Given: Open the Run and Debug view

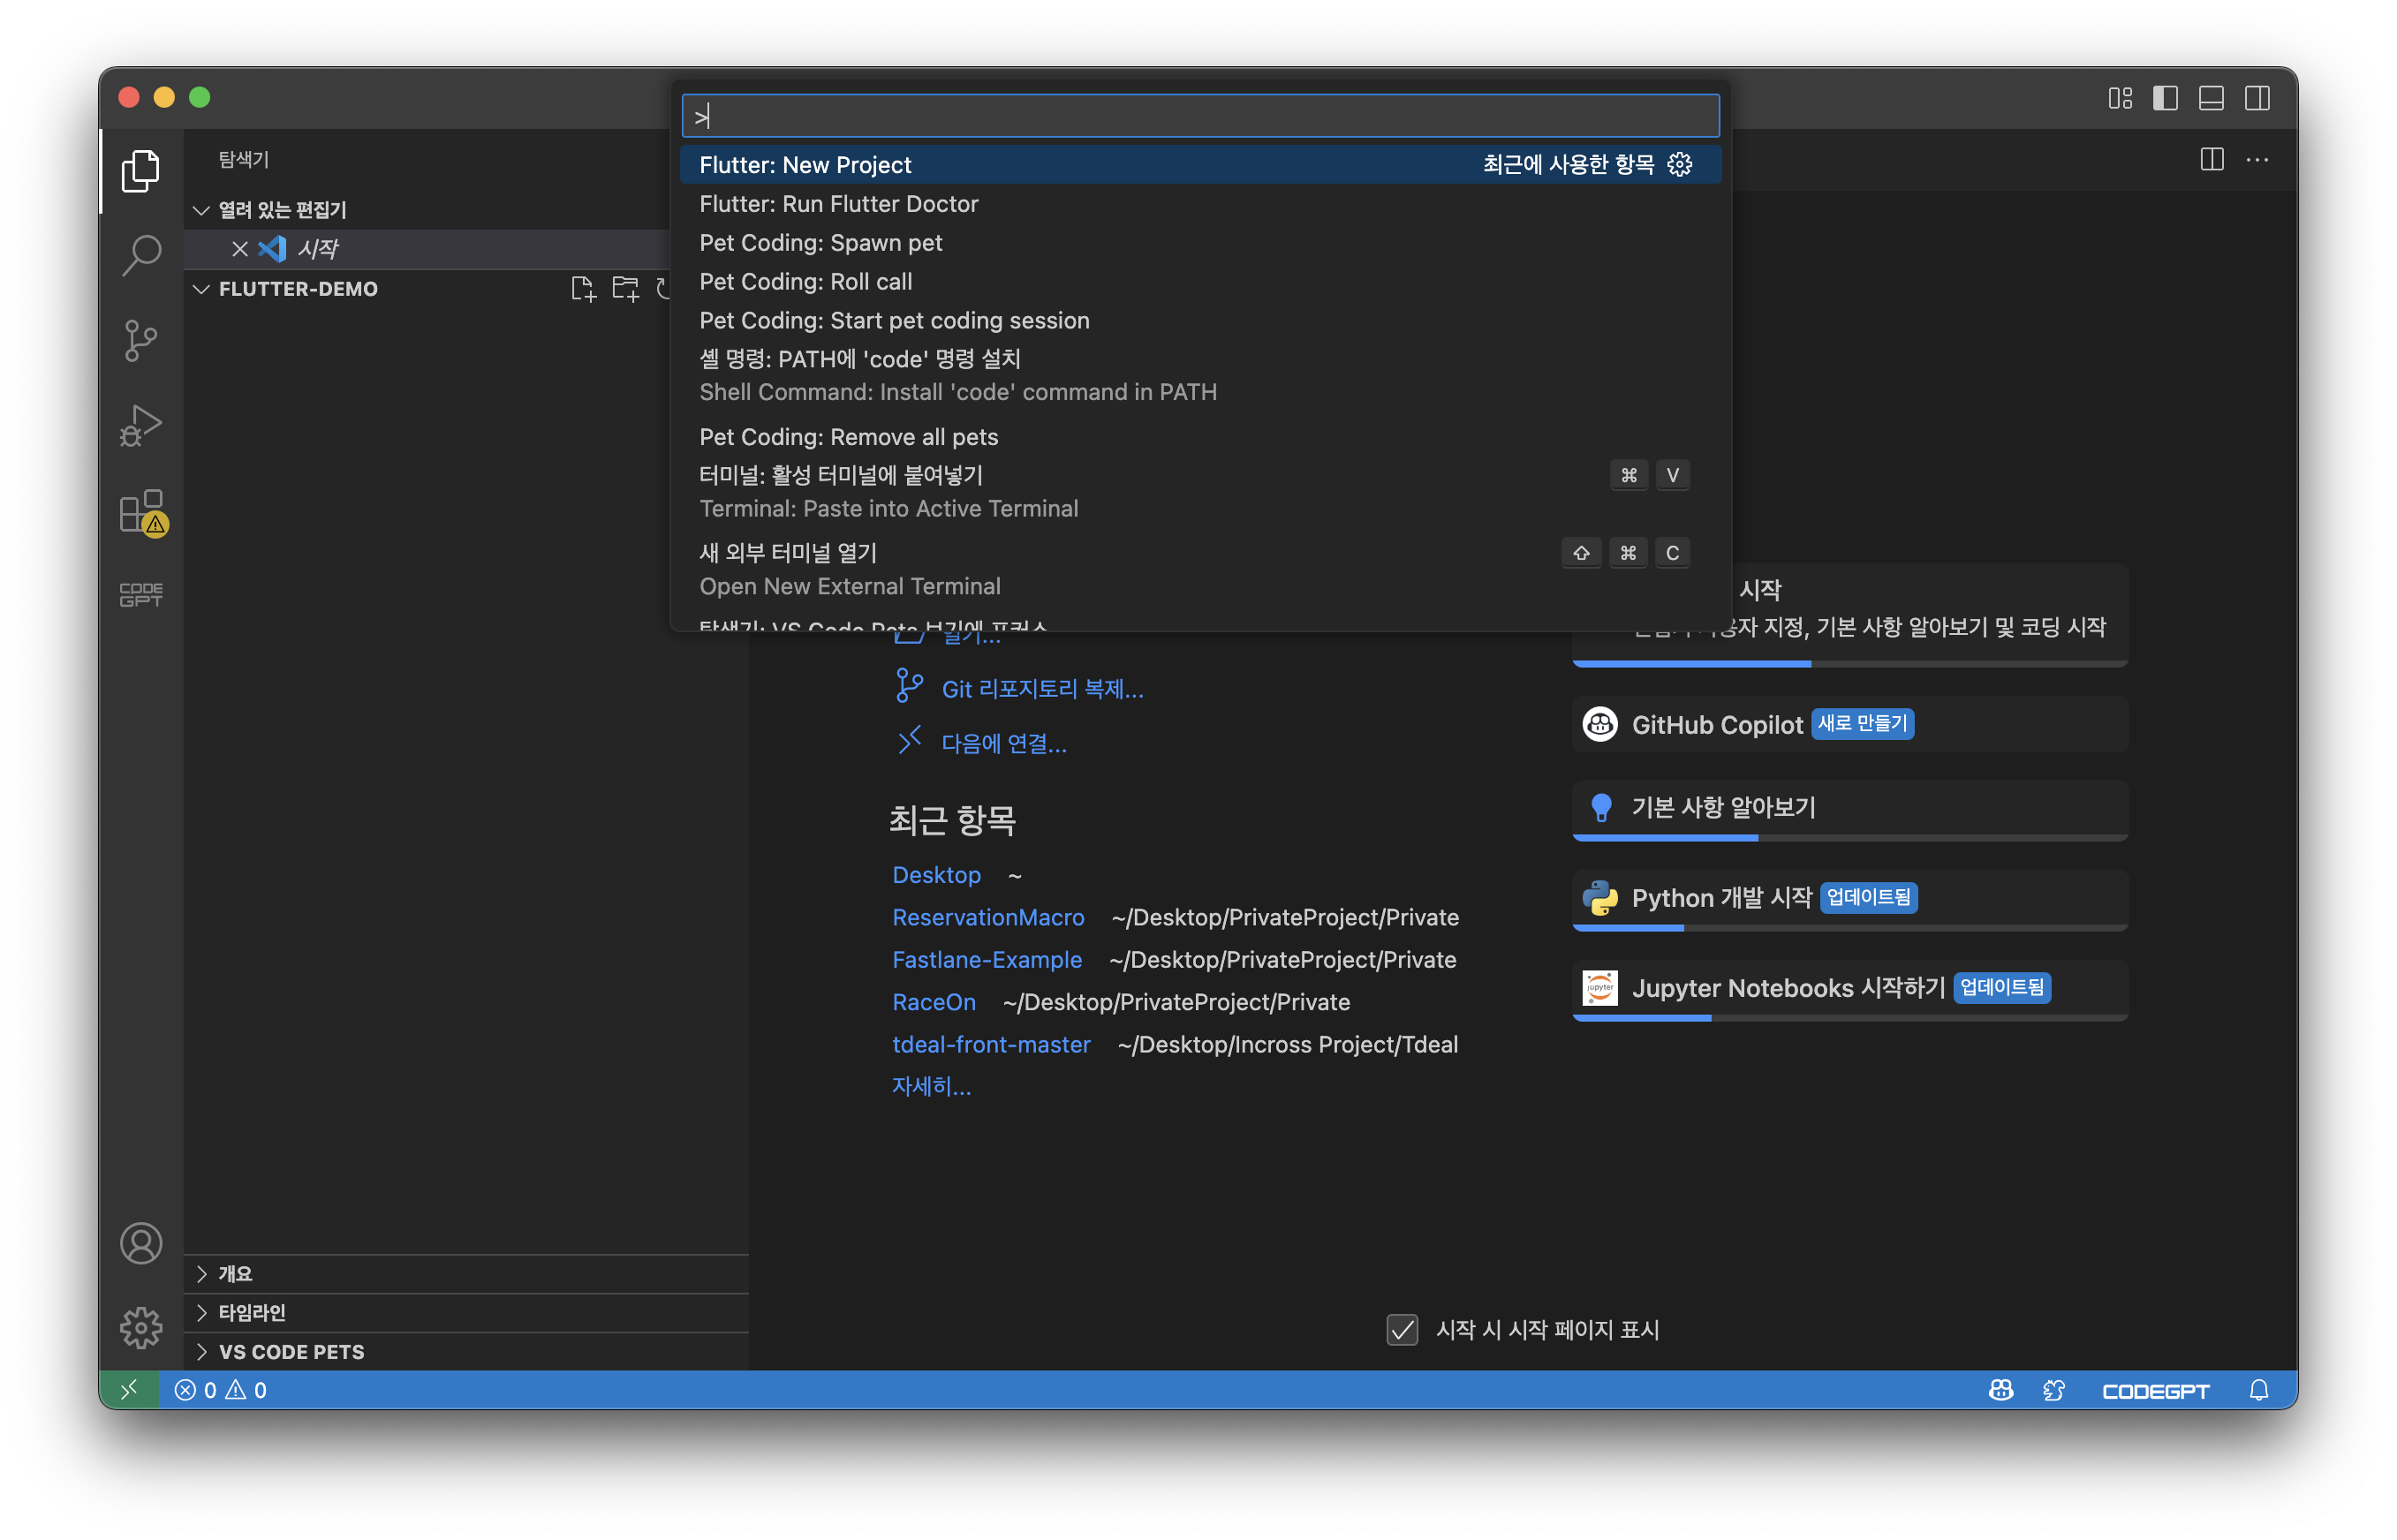Looking at the screenshot, I should pos(141,426).
